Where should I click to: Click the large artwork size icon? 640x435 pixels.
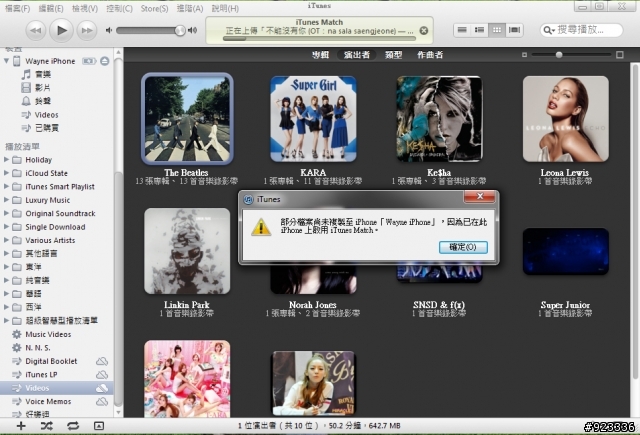point(620,55)
